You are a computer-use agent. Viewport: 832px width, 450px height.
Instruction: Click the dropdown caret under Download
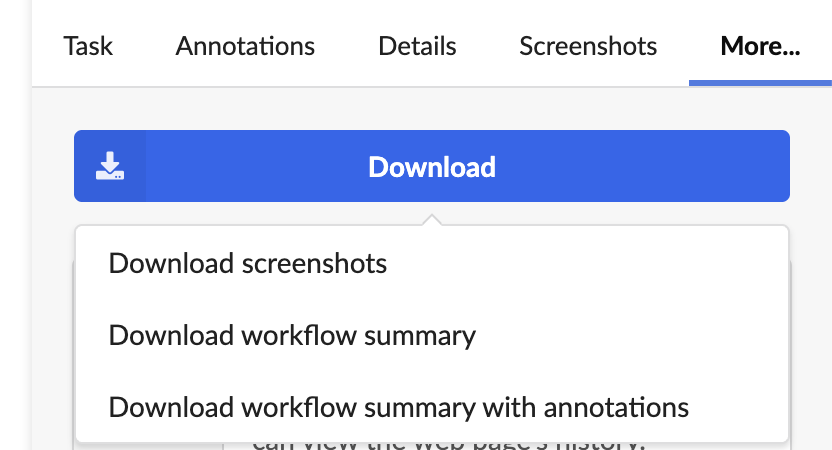pos(432,220)
